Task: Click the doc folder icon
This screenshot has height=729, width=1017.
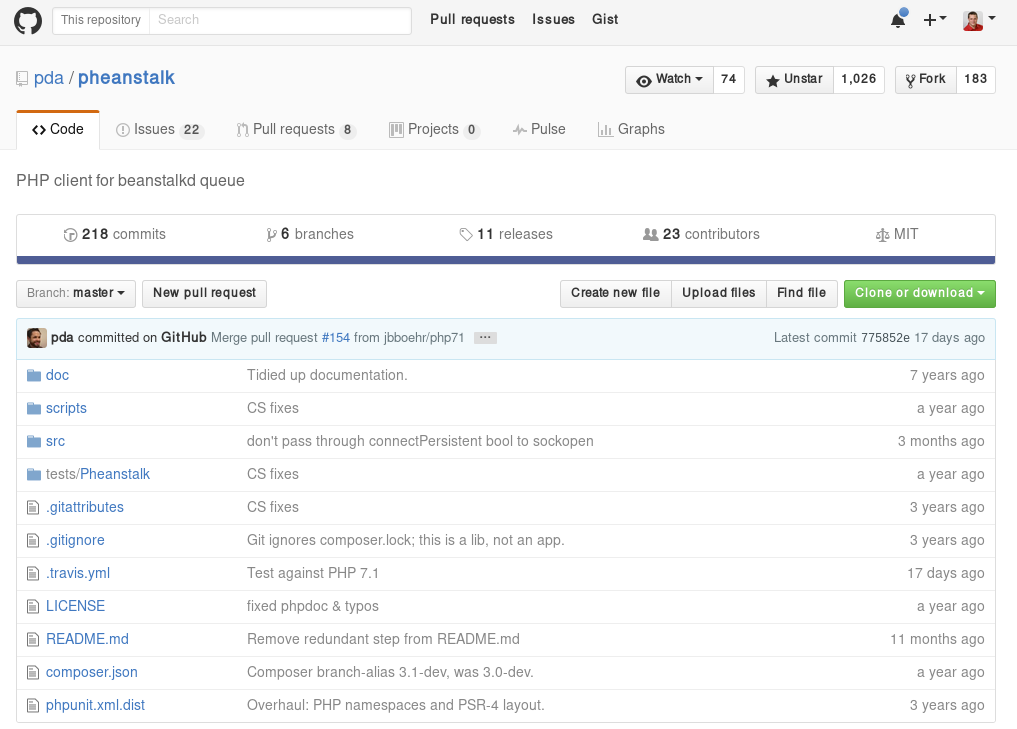Action: [34, 376]
